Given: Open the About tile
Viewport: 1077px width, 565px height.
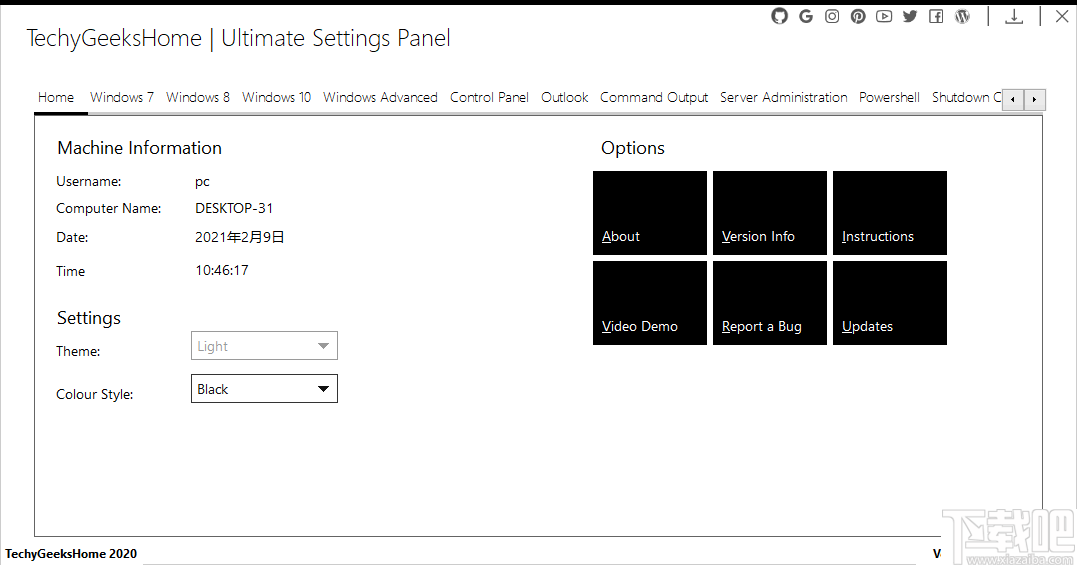Looking at the screenshot, I should pyautogui.click(x=650, y=213).
